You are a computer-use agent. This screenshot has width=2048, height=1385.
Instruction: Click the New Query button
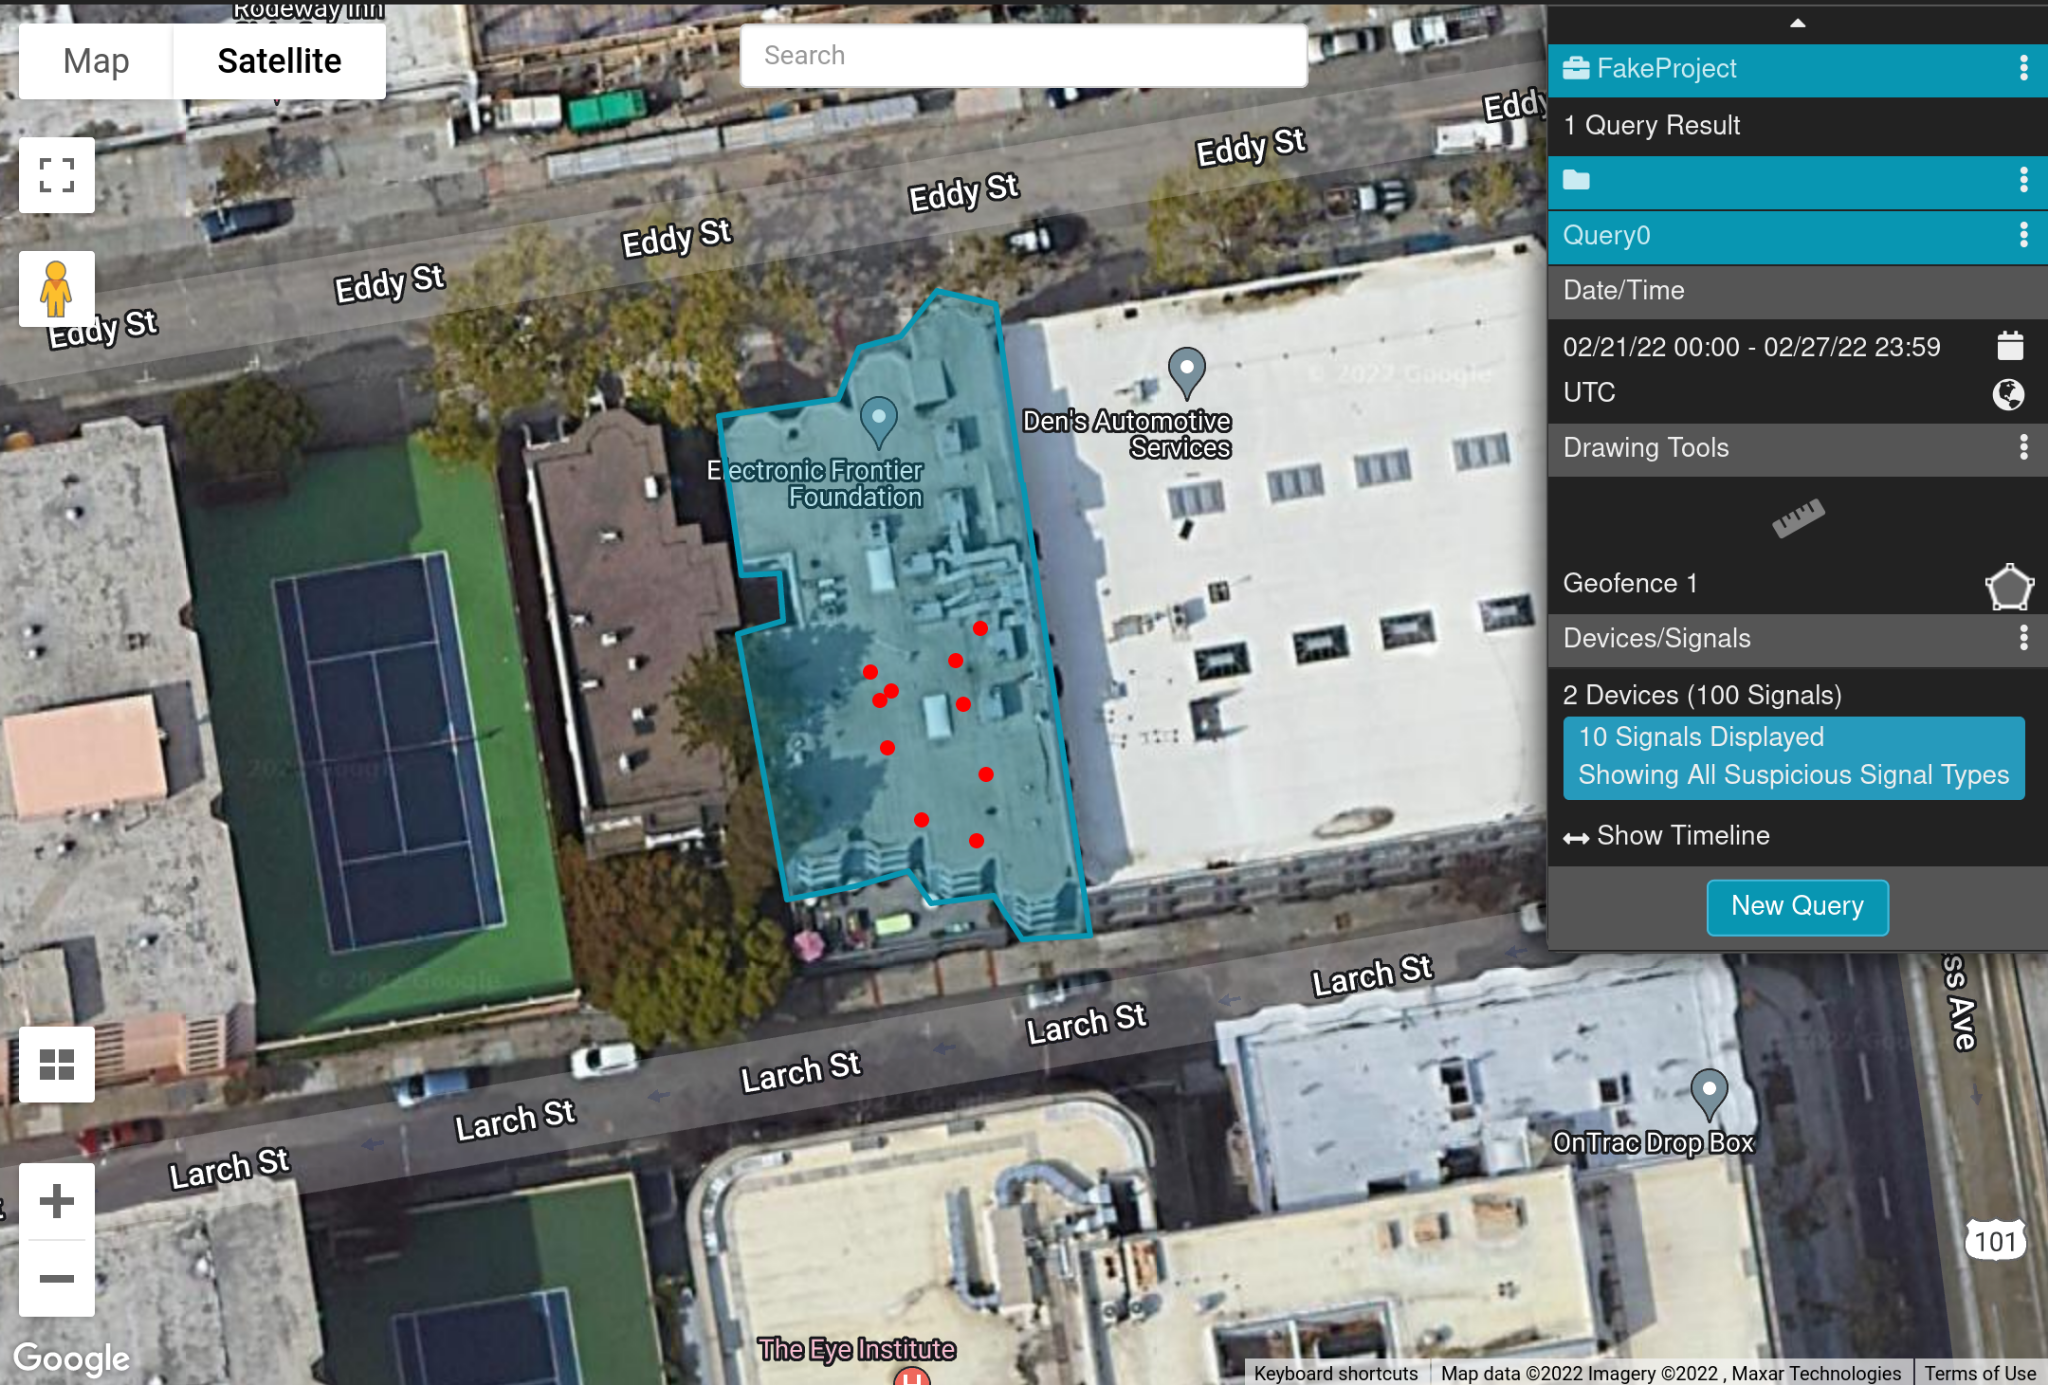click(1796, 906)
